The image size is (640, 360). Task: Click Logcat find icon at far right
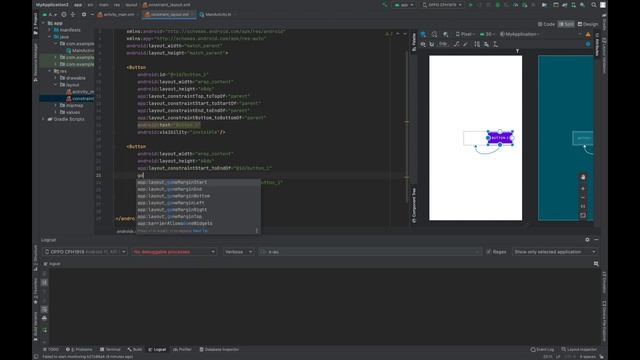click(x=596, y=264)
